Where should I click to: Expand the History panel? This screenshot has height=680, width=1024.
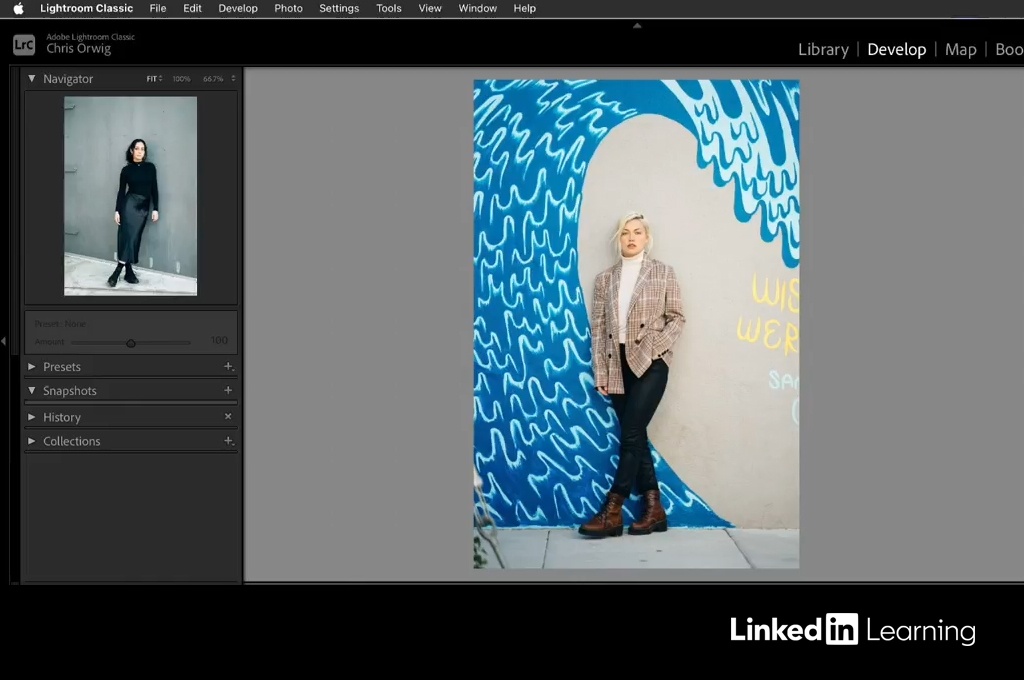coord(32,417)
